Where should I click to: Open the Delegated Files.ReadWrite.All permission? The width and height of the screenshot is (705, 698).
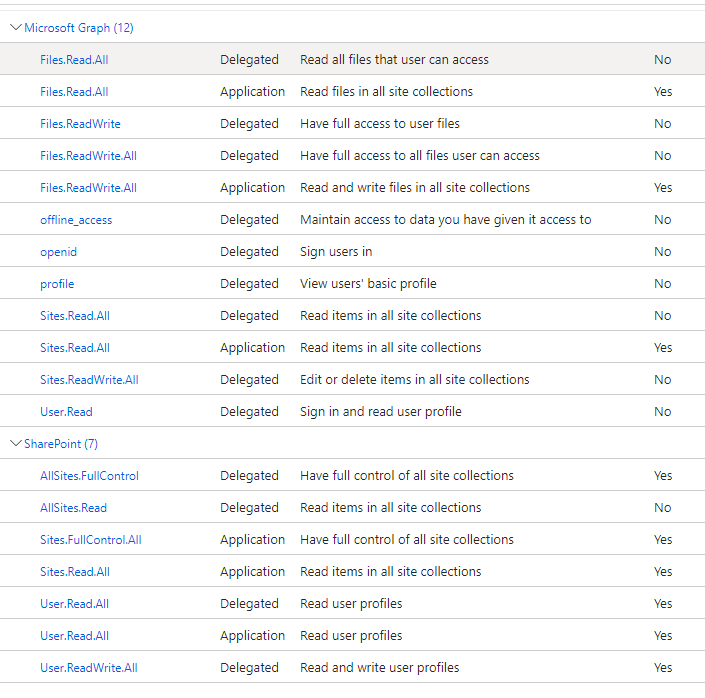click(x=88, y=156)
